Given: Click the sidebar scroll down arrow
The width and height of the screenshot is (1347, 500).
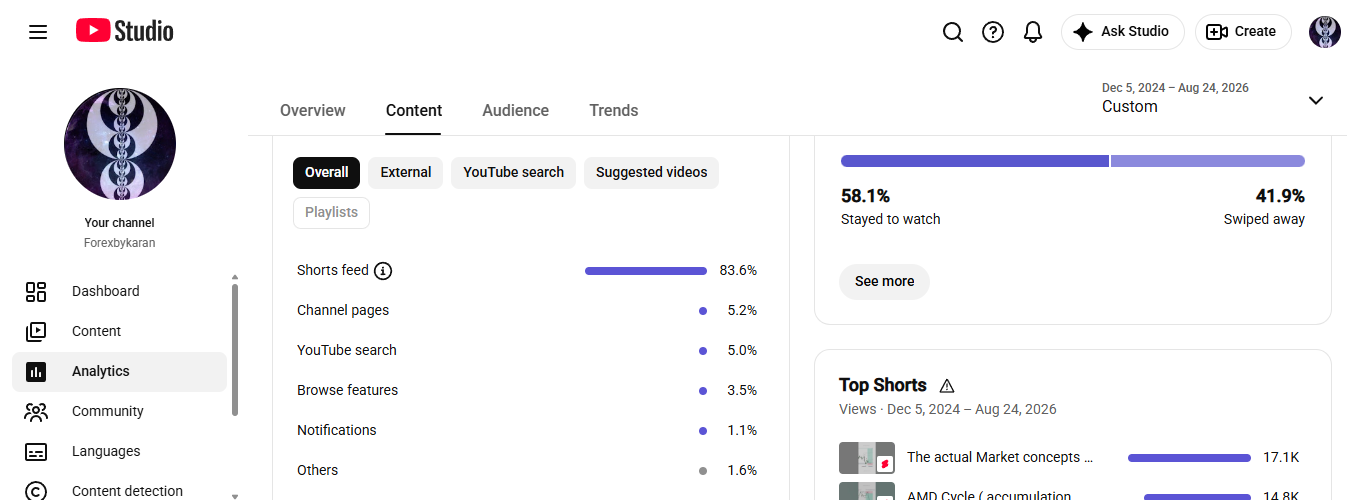Looking at the screenshot, I should 235,495.
